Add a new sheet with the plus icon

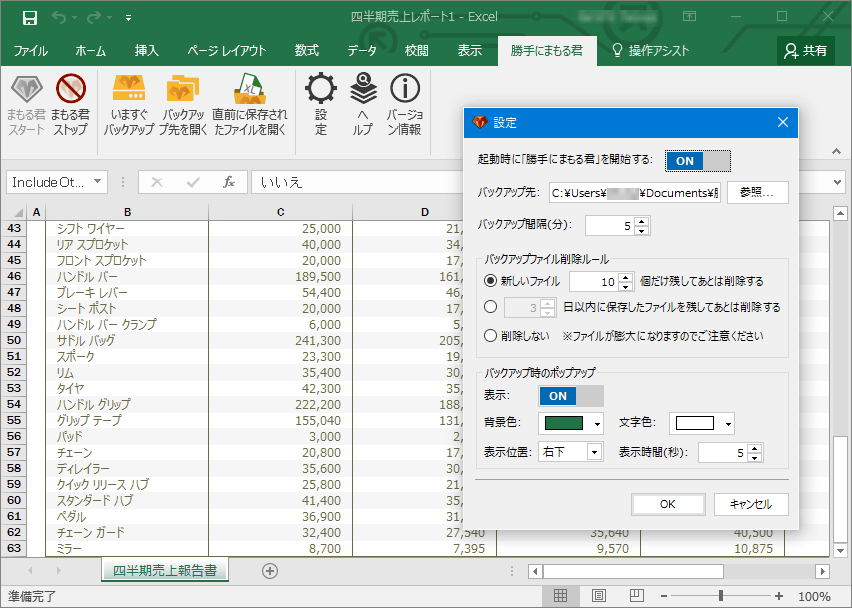pyautogui.click(x=270, y=571)
